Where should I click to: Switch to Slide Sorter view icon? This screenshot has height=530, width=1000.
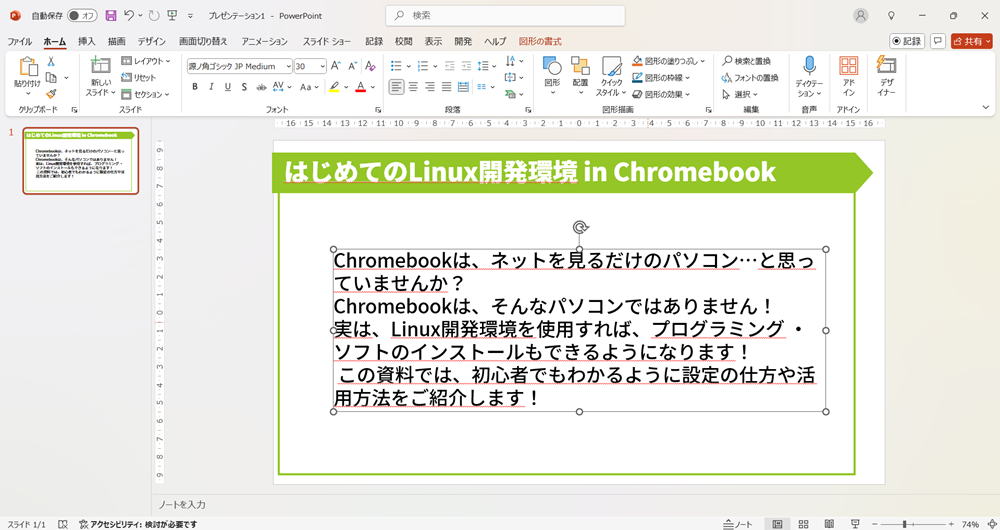point(804,524)
